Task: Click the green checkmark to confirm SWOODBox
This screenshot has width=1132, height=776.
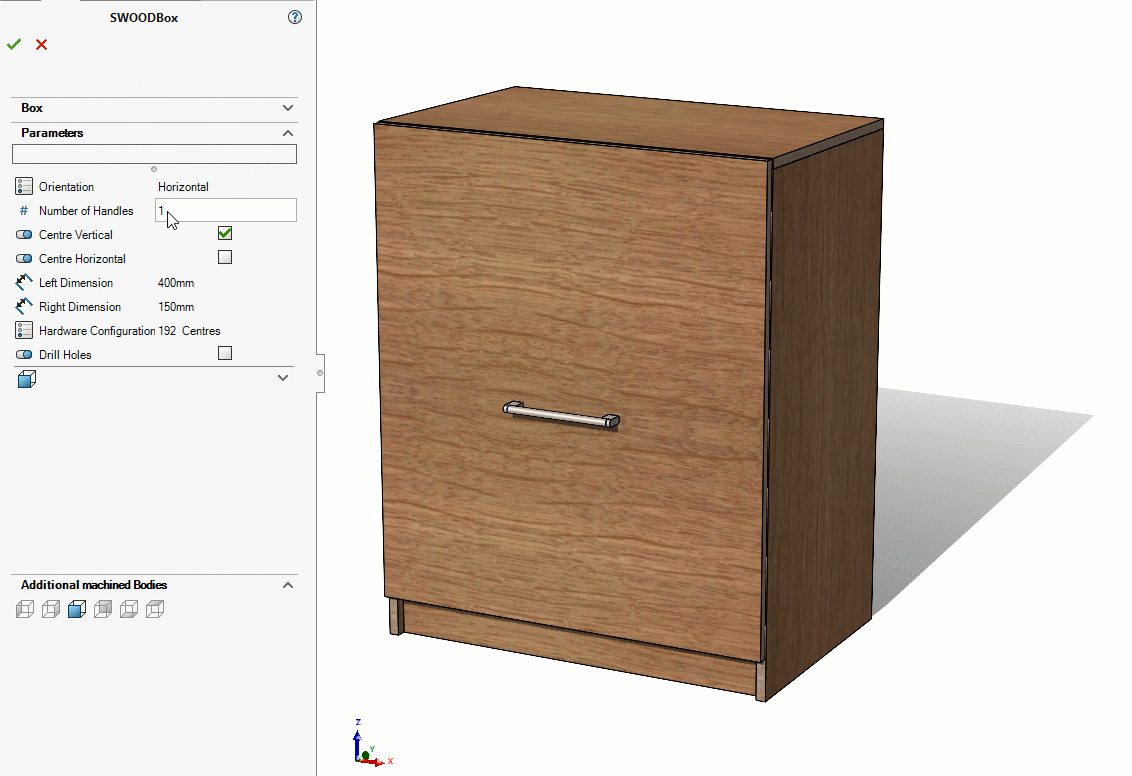Action: tap(13, 44)
